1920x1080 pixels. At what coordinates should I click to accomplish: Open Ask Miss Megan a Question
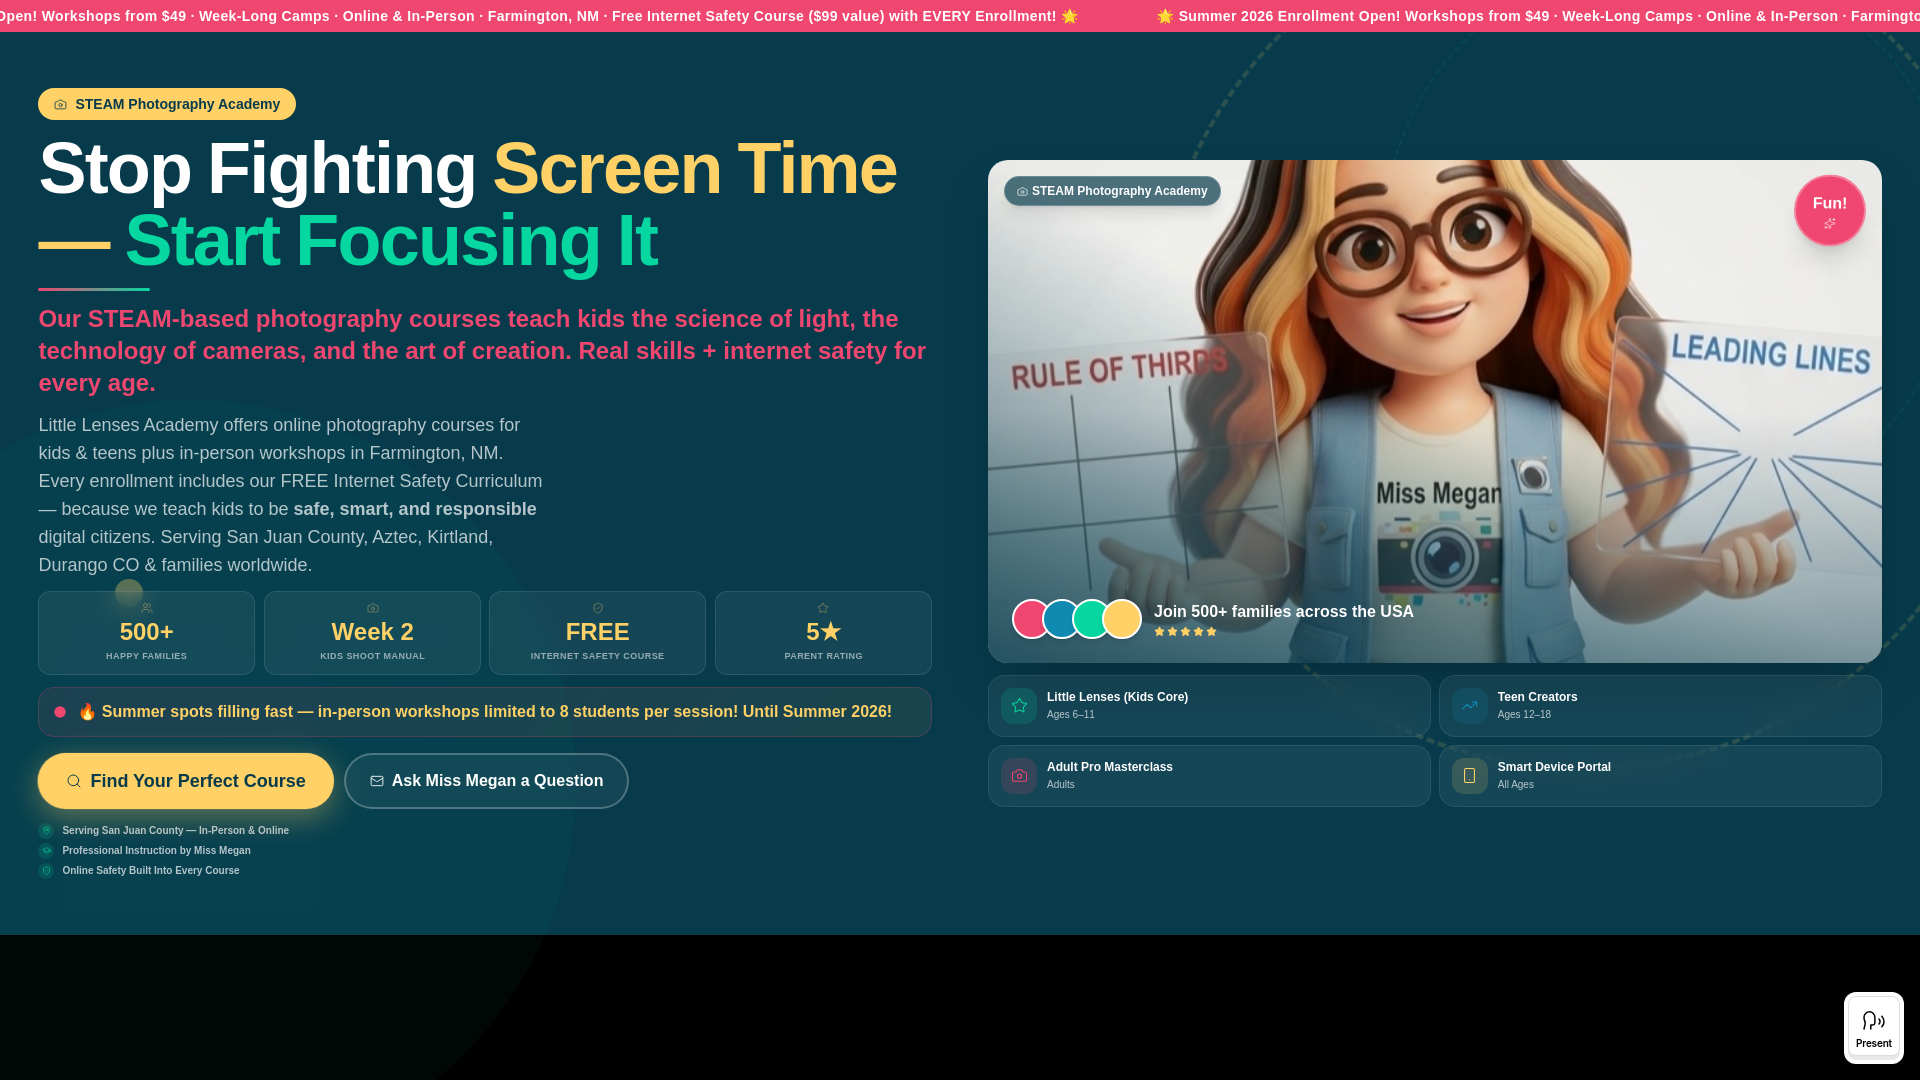click(x=486, y=781)
